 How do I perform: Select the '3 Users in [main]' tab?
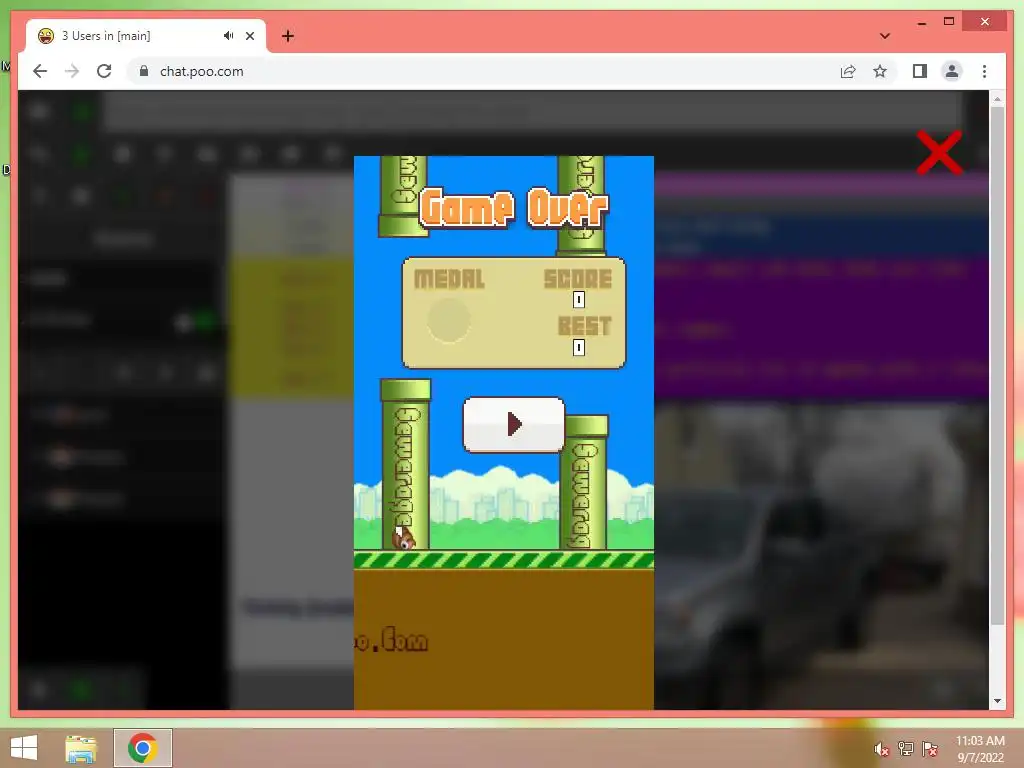pos(145,36)
